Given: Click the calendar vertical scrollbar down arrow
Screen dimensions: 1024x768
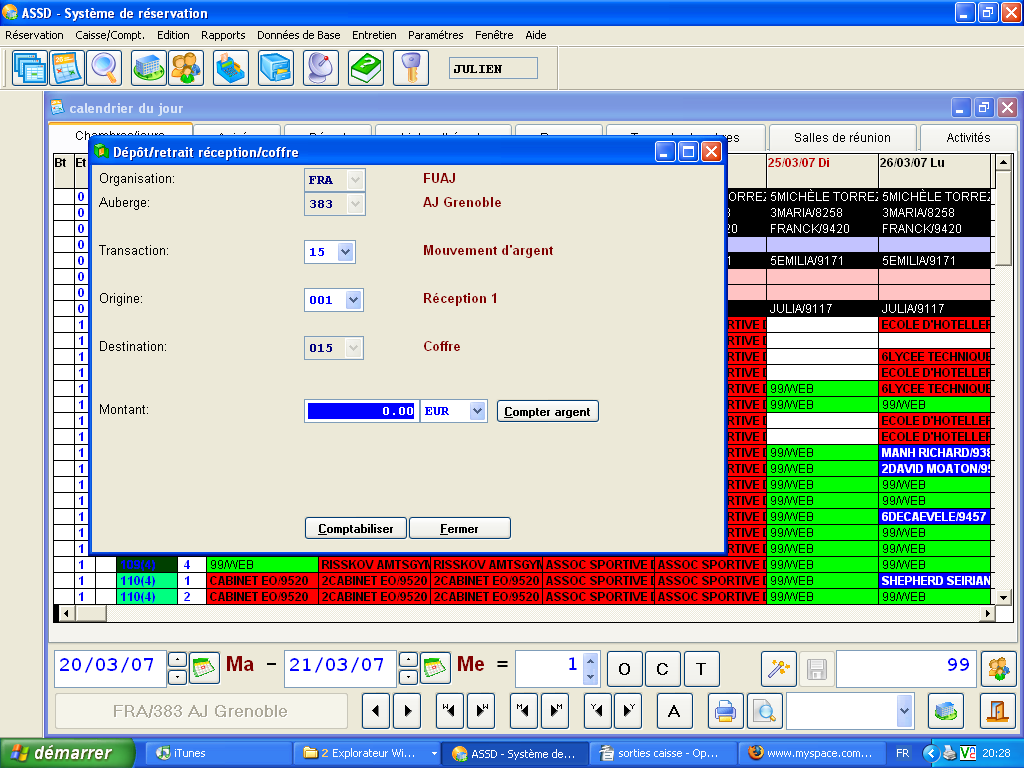Looking at the screenshot, I should (1003, 597).
